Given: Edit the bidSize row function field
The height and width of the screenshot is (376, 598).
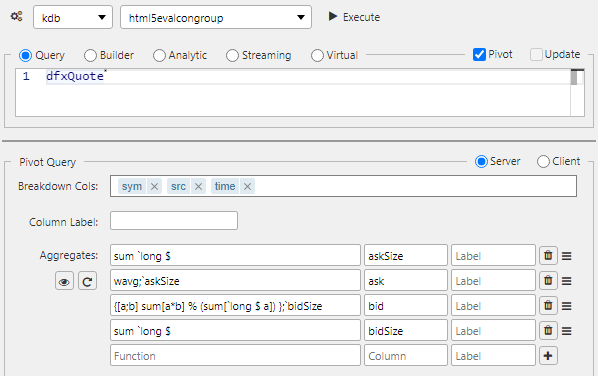Looking at the screenshot, I should [x=235, y=331].
